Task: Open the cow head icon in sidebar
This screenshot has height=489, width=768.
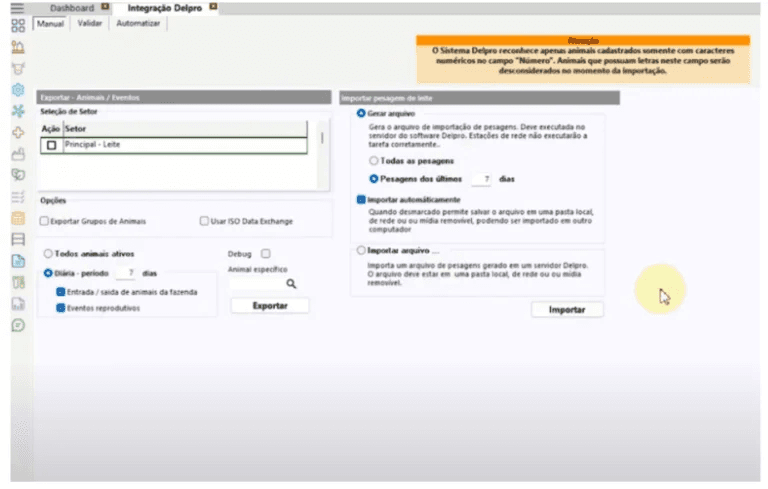Action: pyautogui.click(x=18, y=69)
